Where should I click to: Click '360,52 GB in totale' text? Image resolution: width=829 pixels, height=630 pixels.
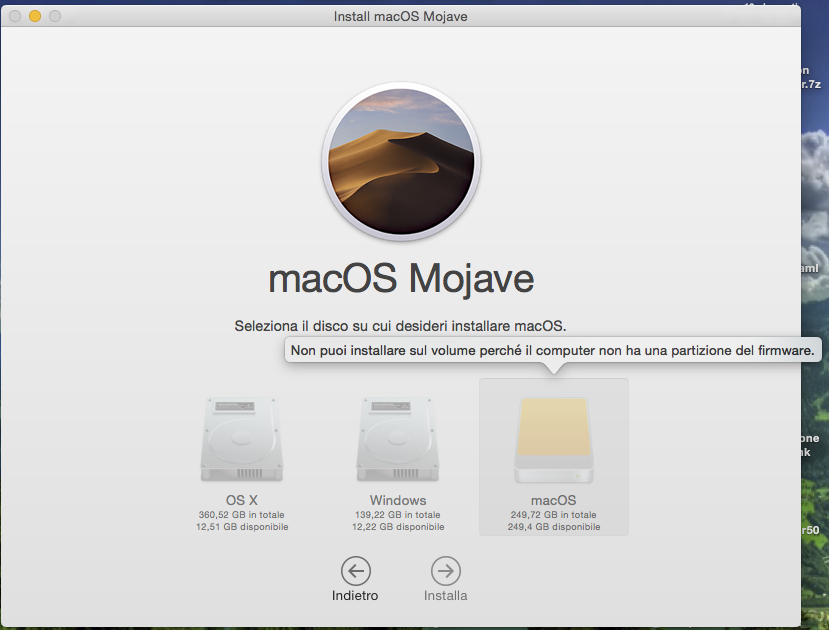[x=242, y=515]
